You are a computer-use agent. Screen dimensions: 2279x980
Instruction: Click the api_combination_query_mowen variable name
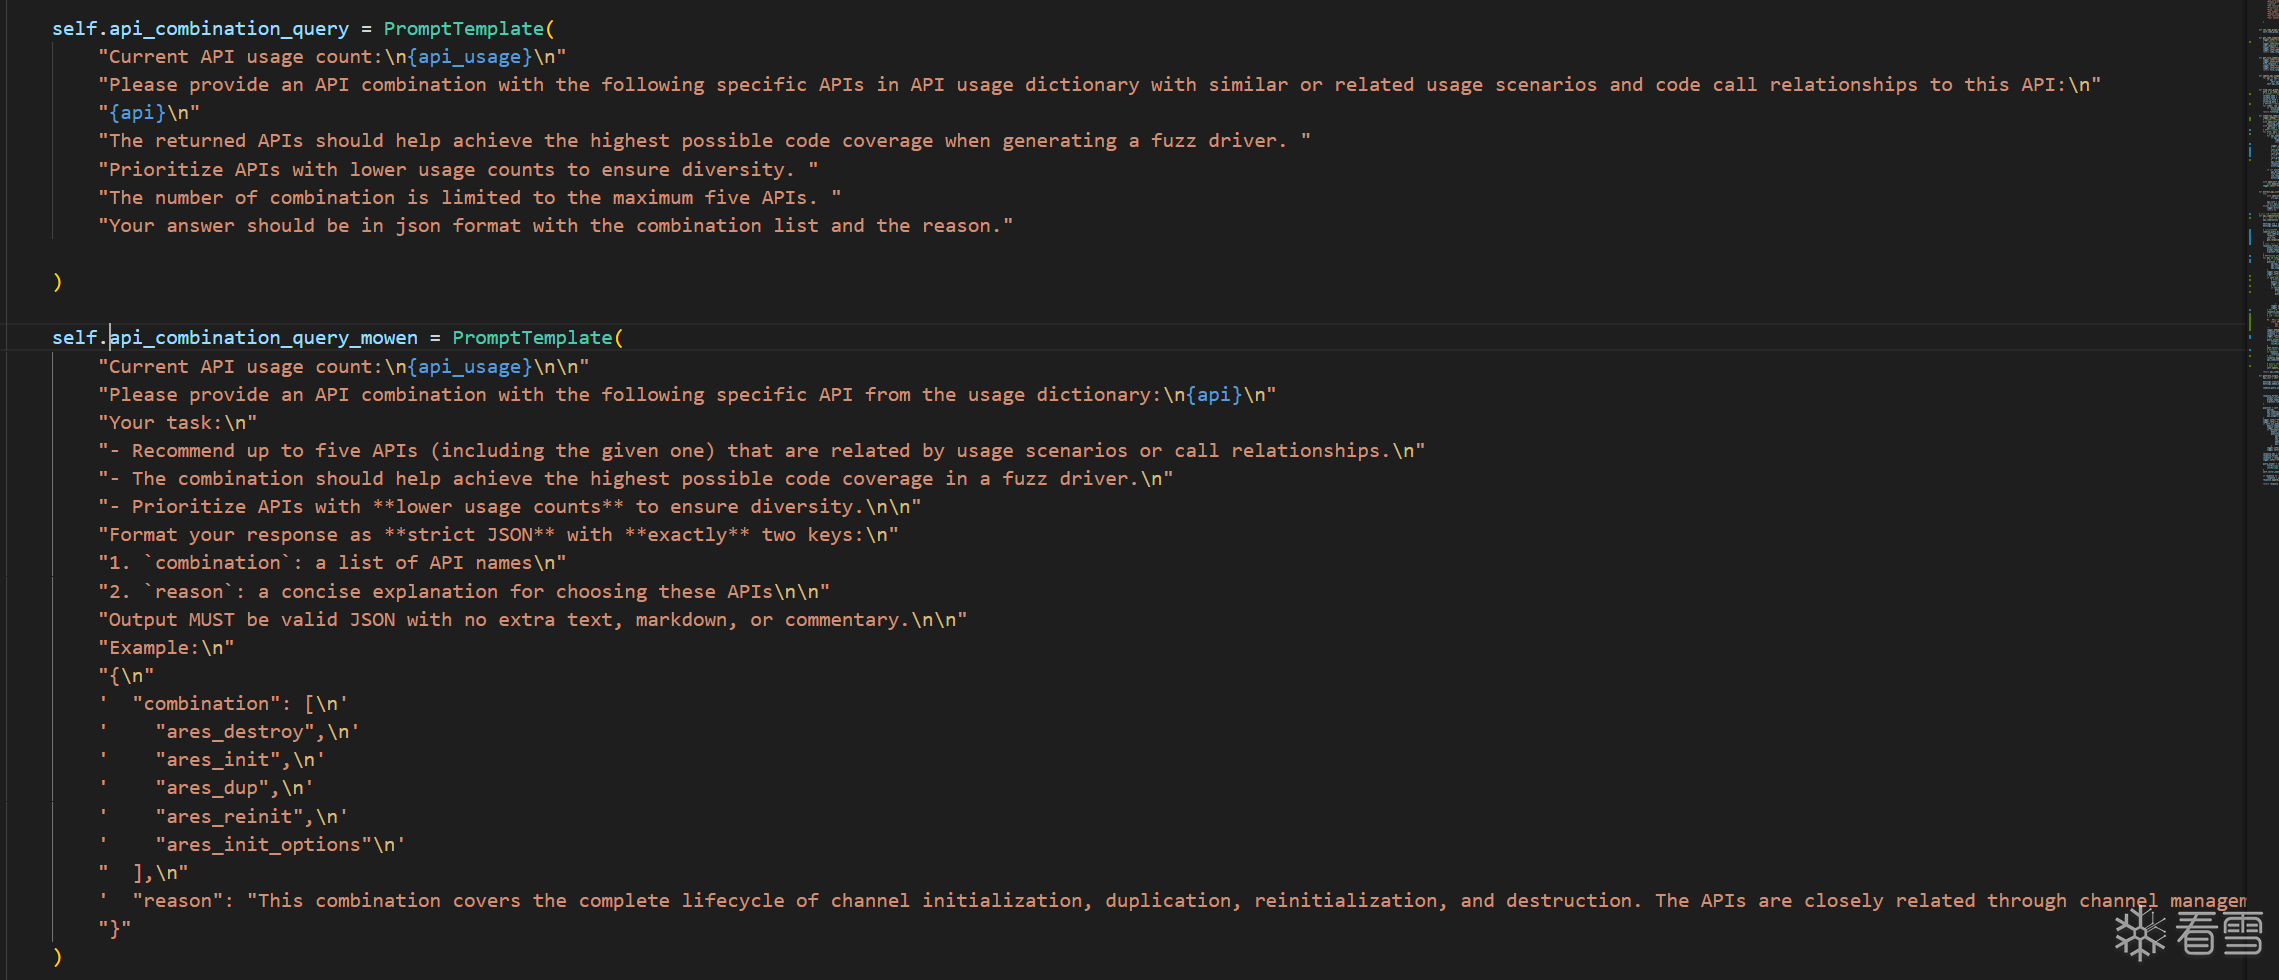coord(263,338)
